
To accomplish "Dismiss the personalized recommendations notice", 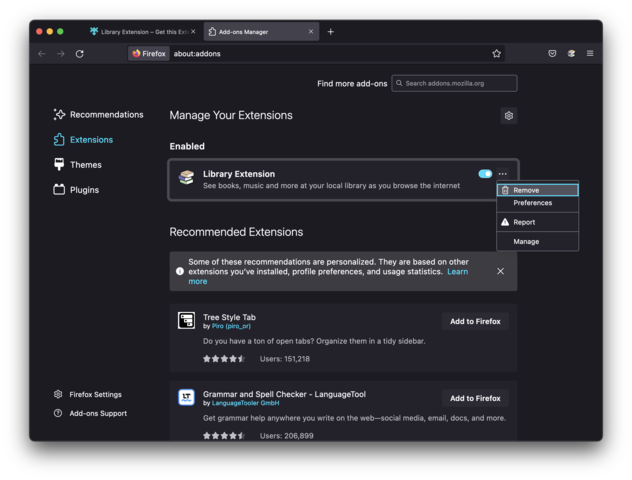I will [500, 271].
